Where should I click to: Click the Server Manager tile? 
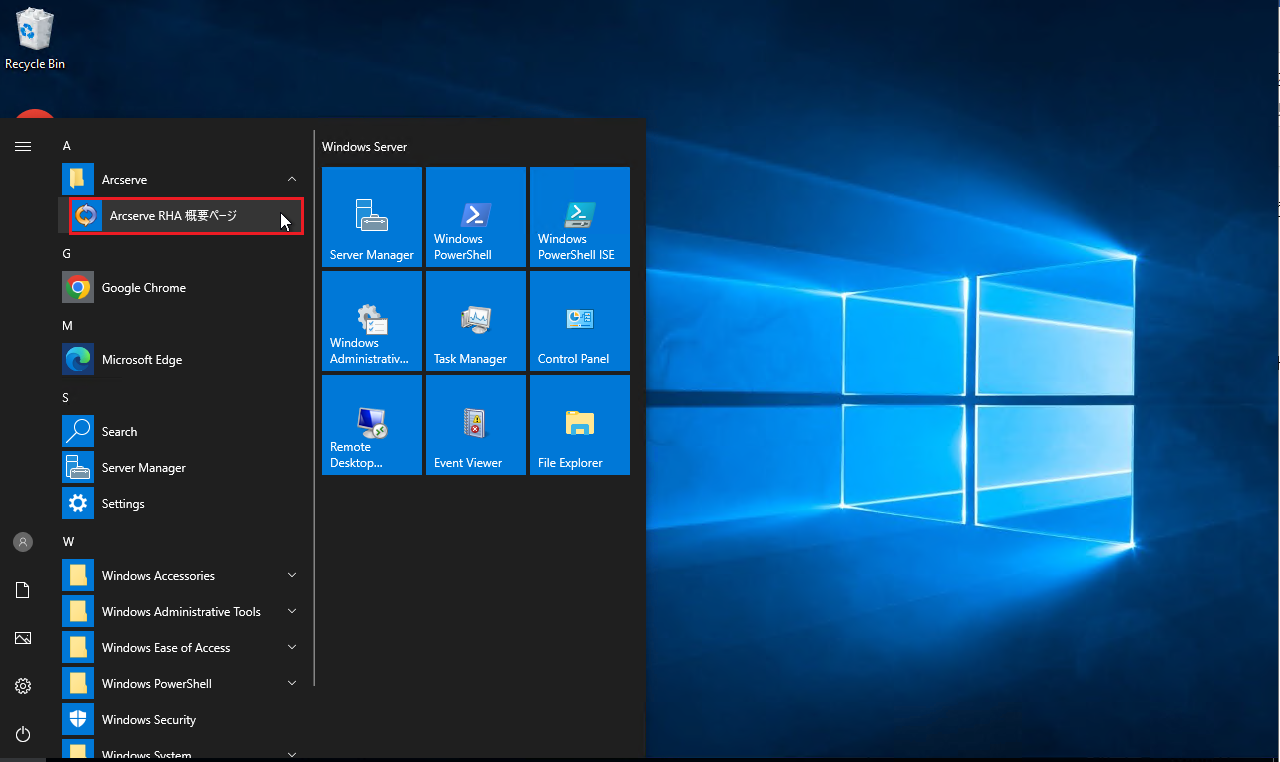coord(372,217)
